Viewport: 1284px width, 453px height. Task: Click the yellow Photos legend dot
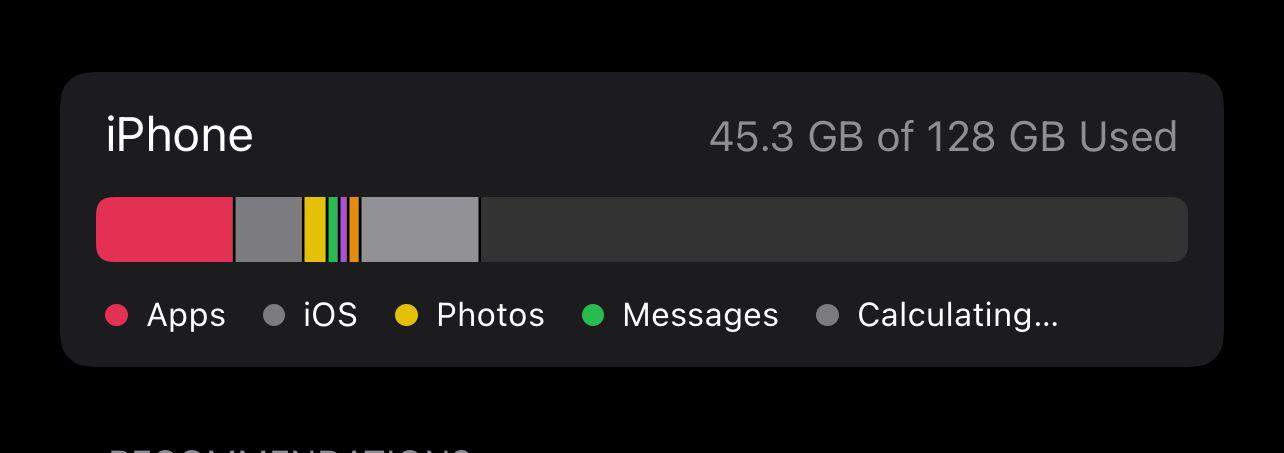(406, 315)
